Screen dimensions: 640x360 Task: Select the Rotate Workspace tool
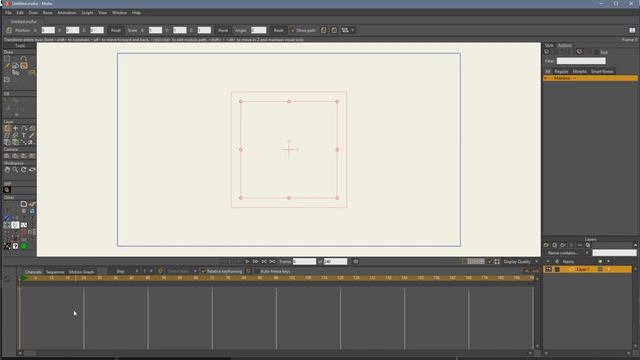pyautogui.click(x=24, y=170)
